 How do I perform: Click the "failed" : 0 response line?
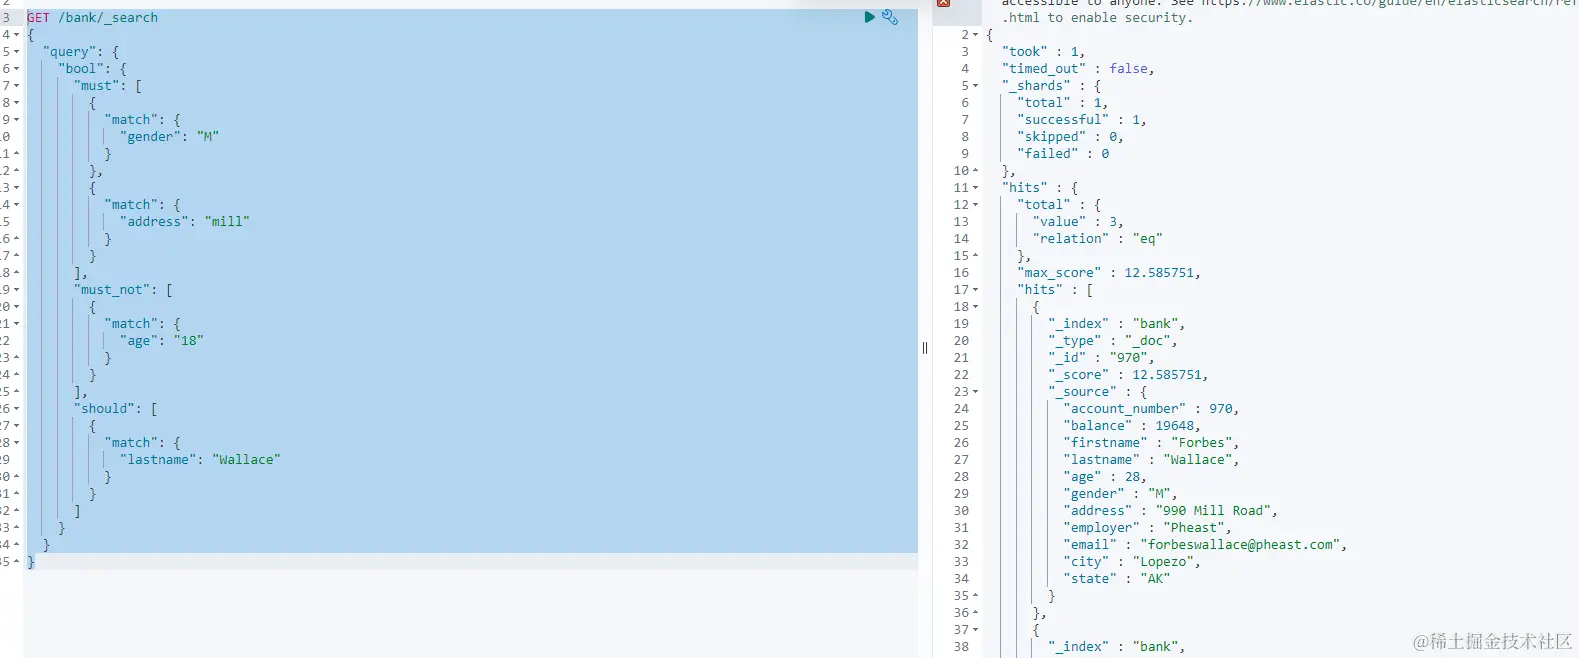pos(1063,154)
